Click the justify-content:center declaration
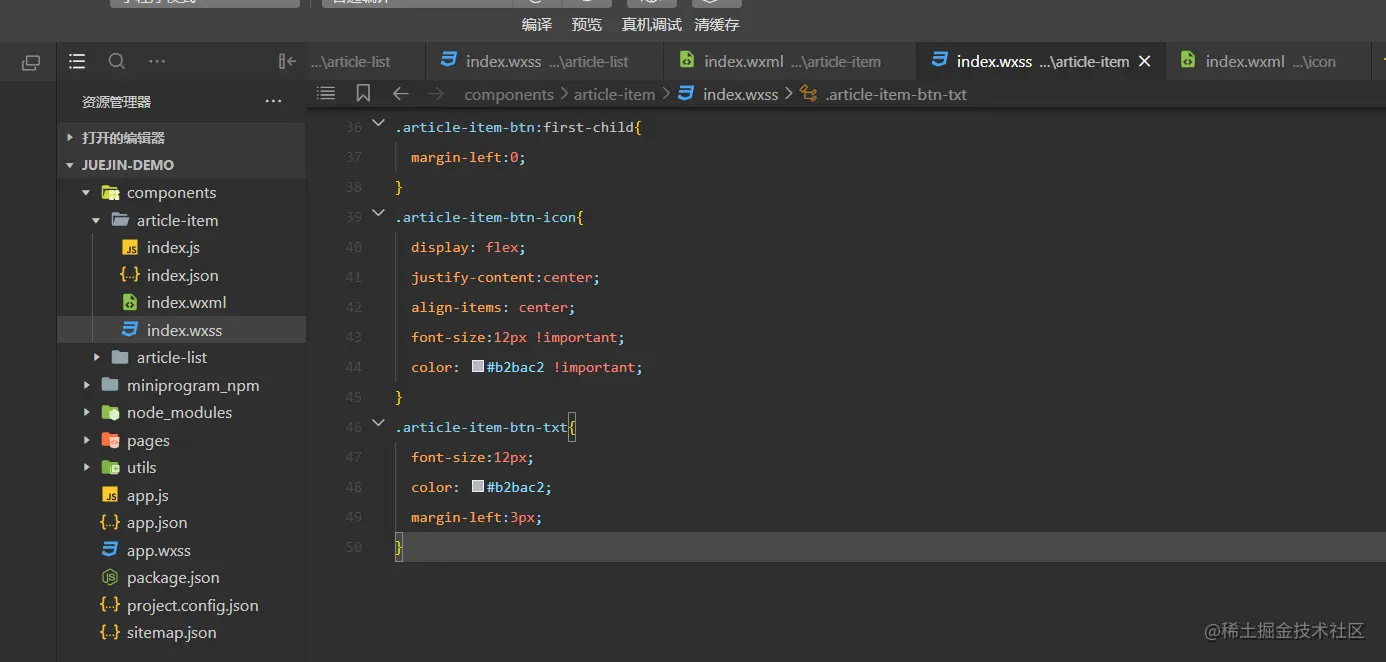1386x662 pixels. click(505, 277)
